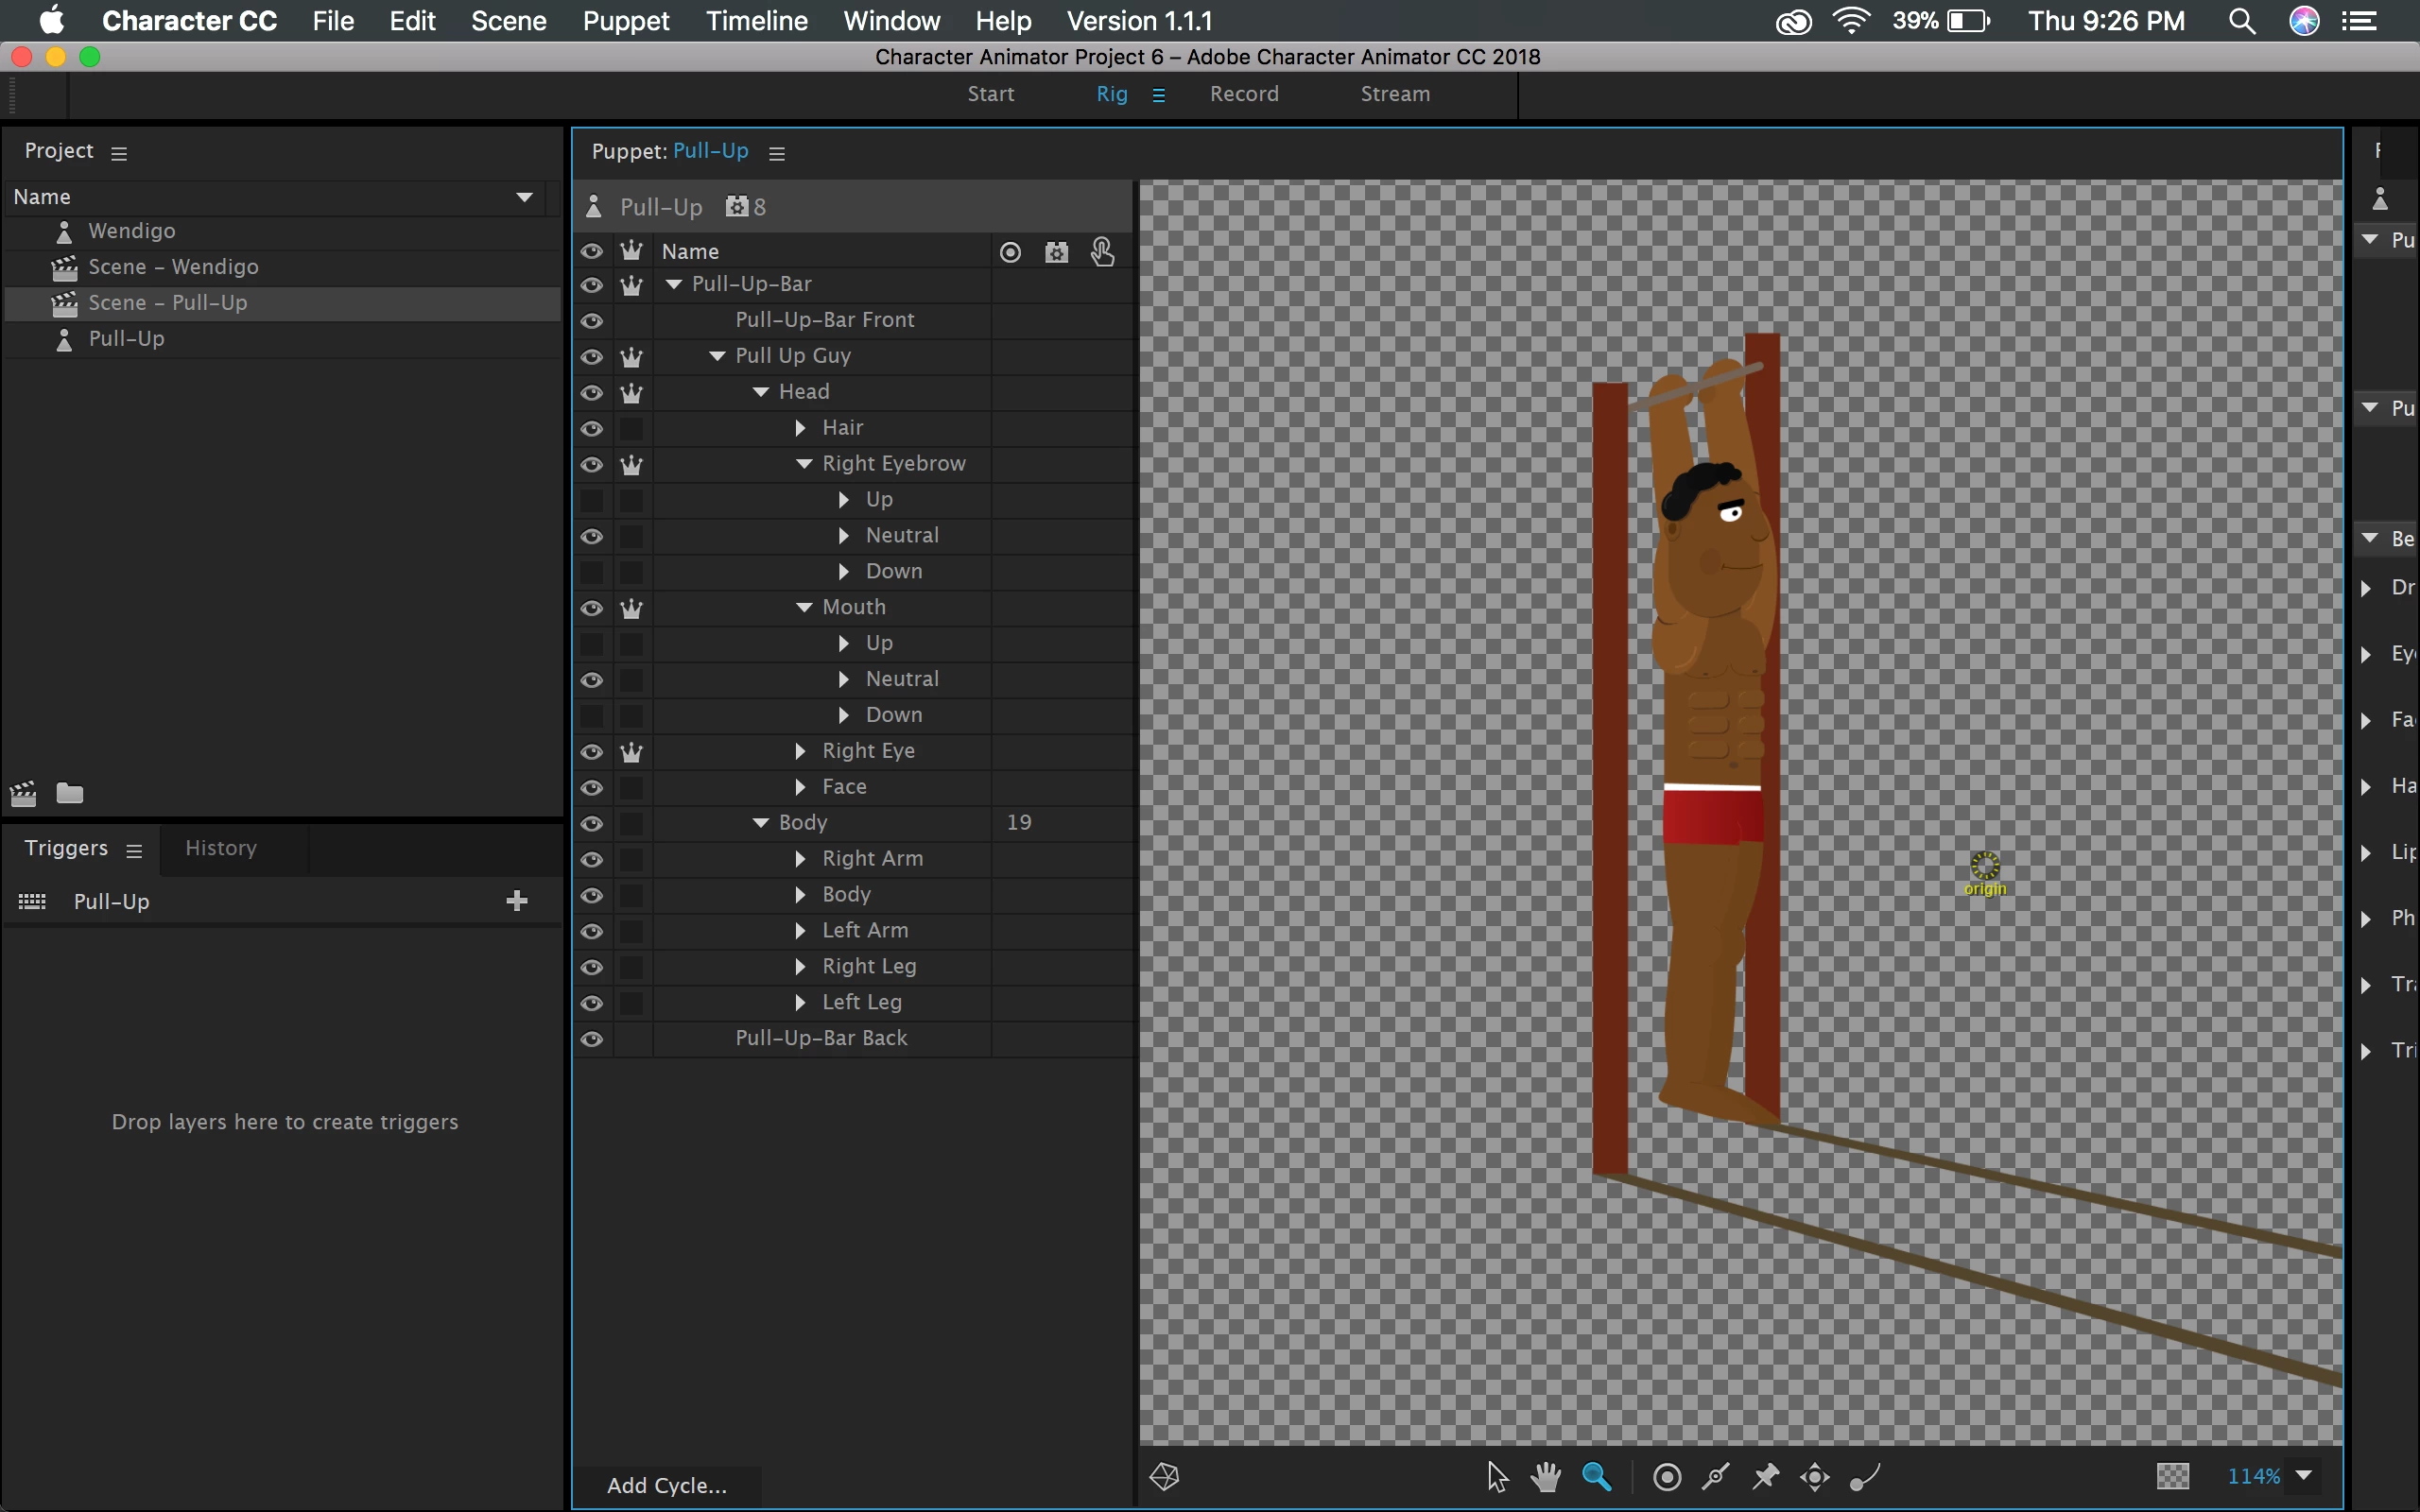The height and width of the screenshot is (1512, 2420).
Task: Click the arrow Selection tool
Action: coord(1496,1476)
